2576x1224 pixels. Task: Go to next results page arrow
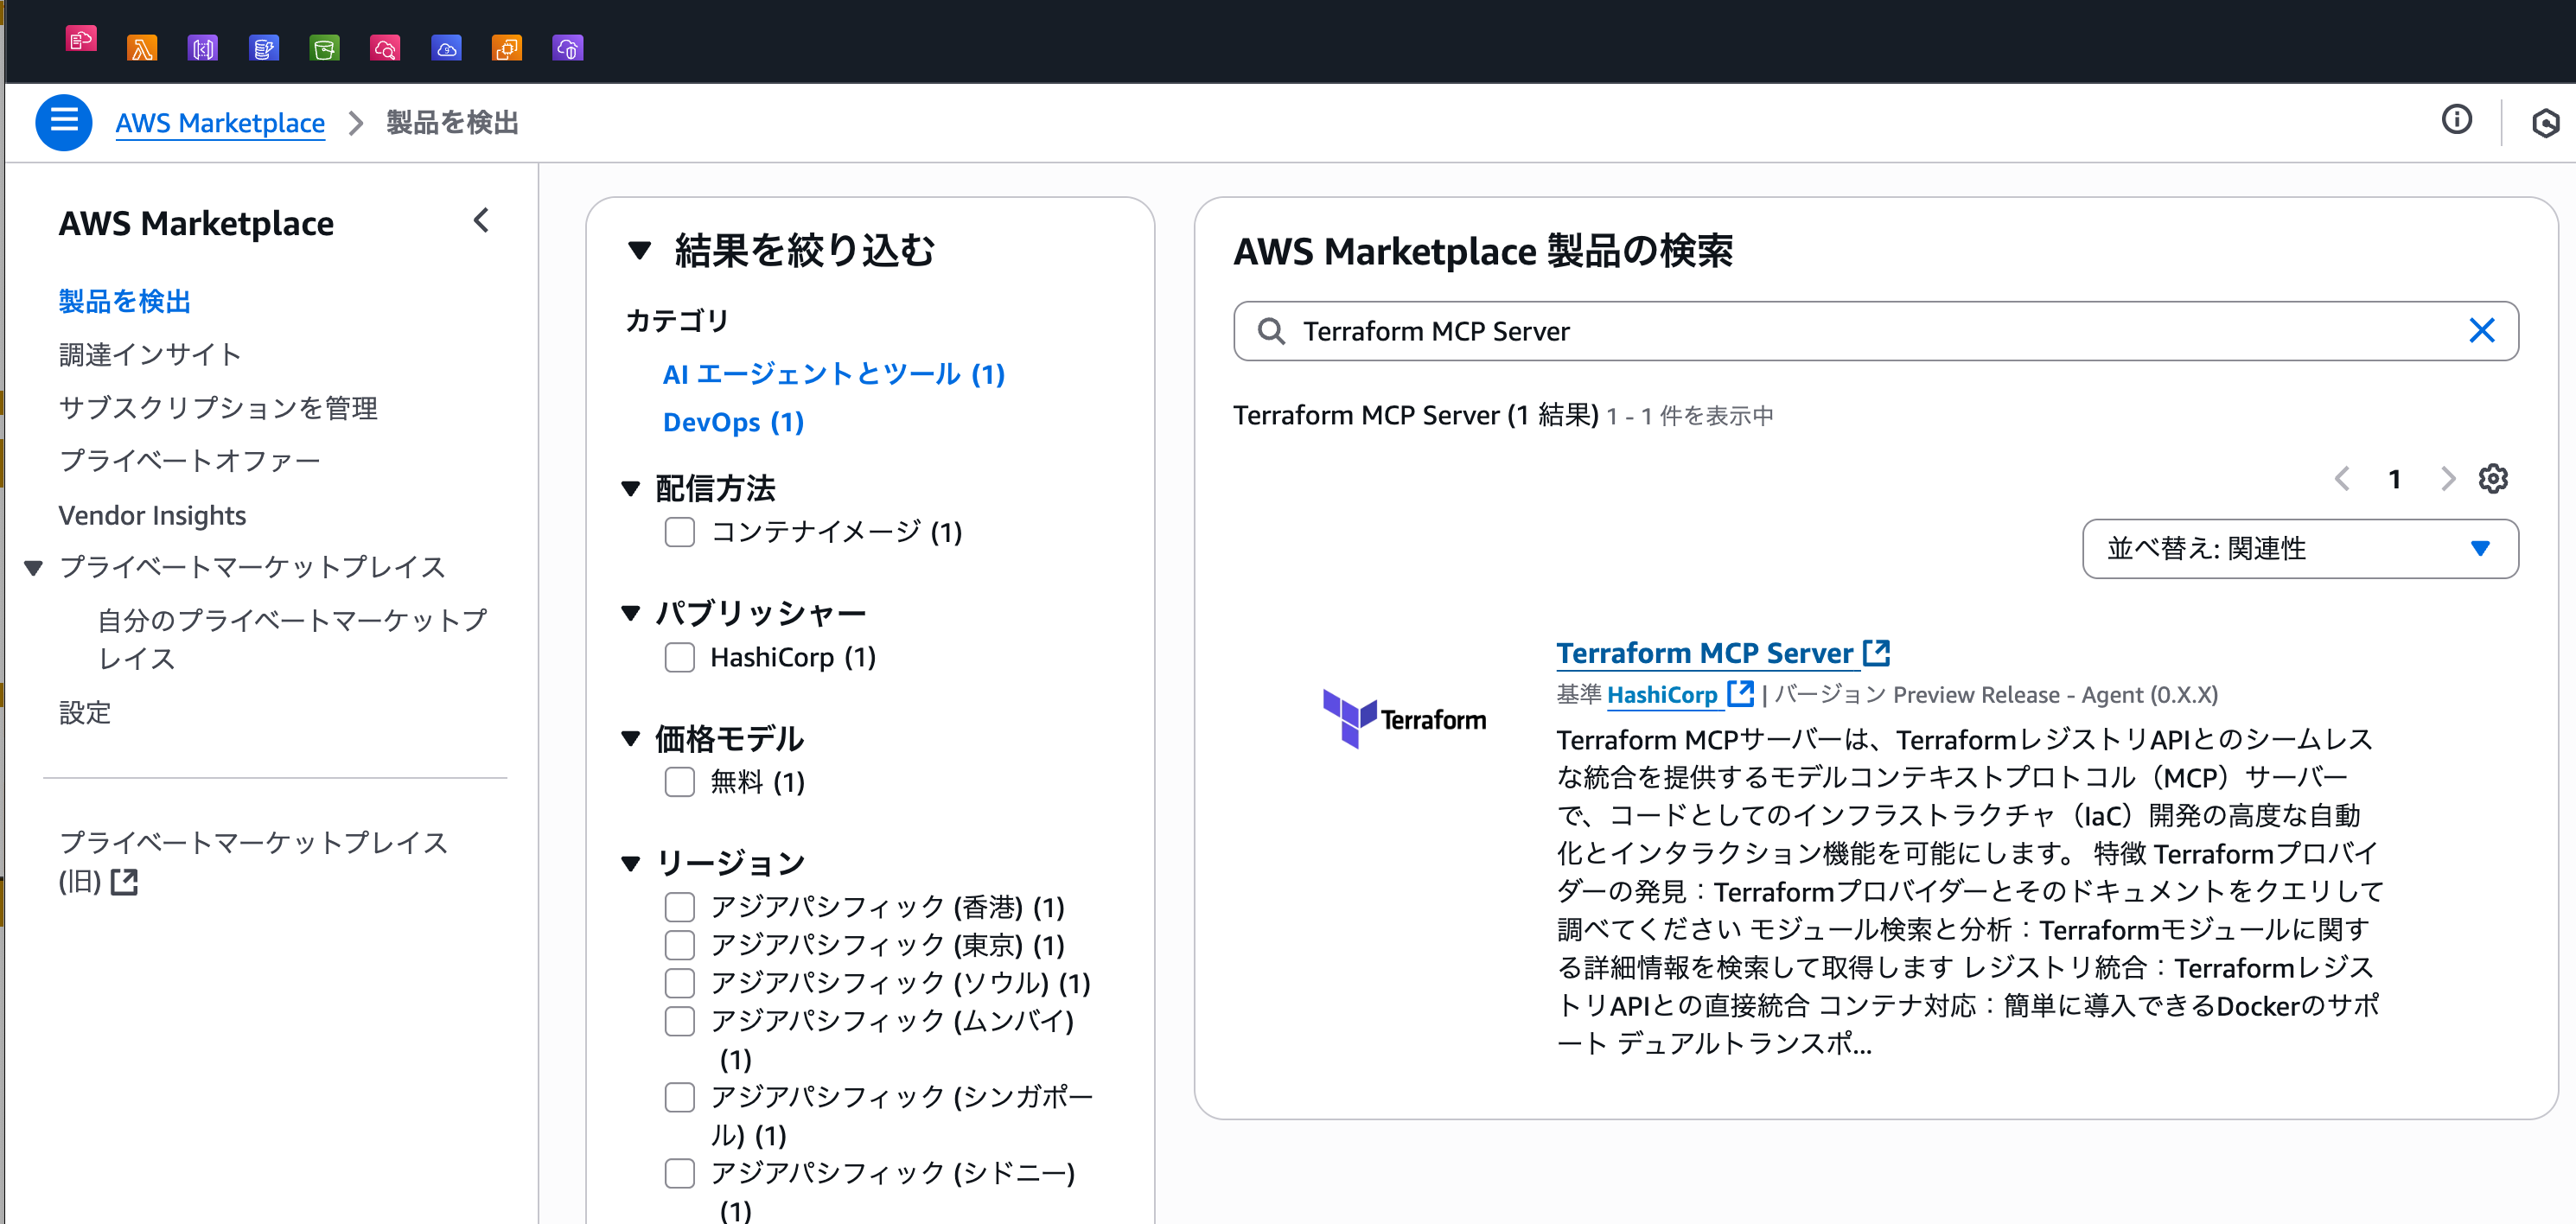click(2447, 479)
